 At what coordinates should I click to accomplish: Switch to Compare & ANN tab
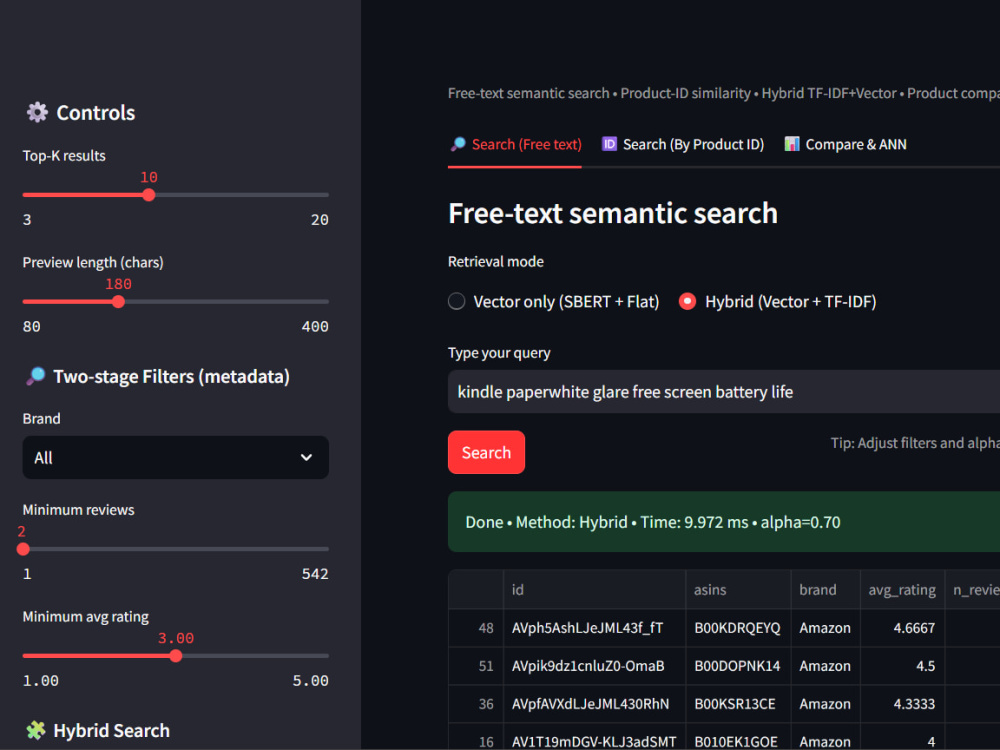(845, 145)
